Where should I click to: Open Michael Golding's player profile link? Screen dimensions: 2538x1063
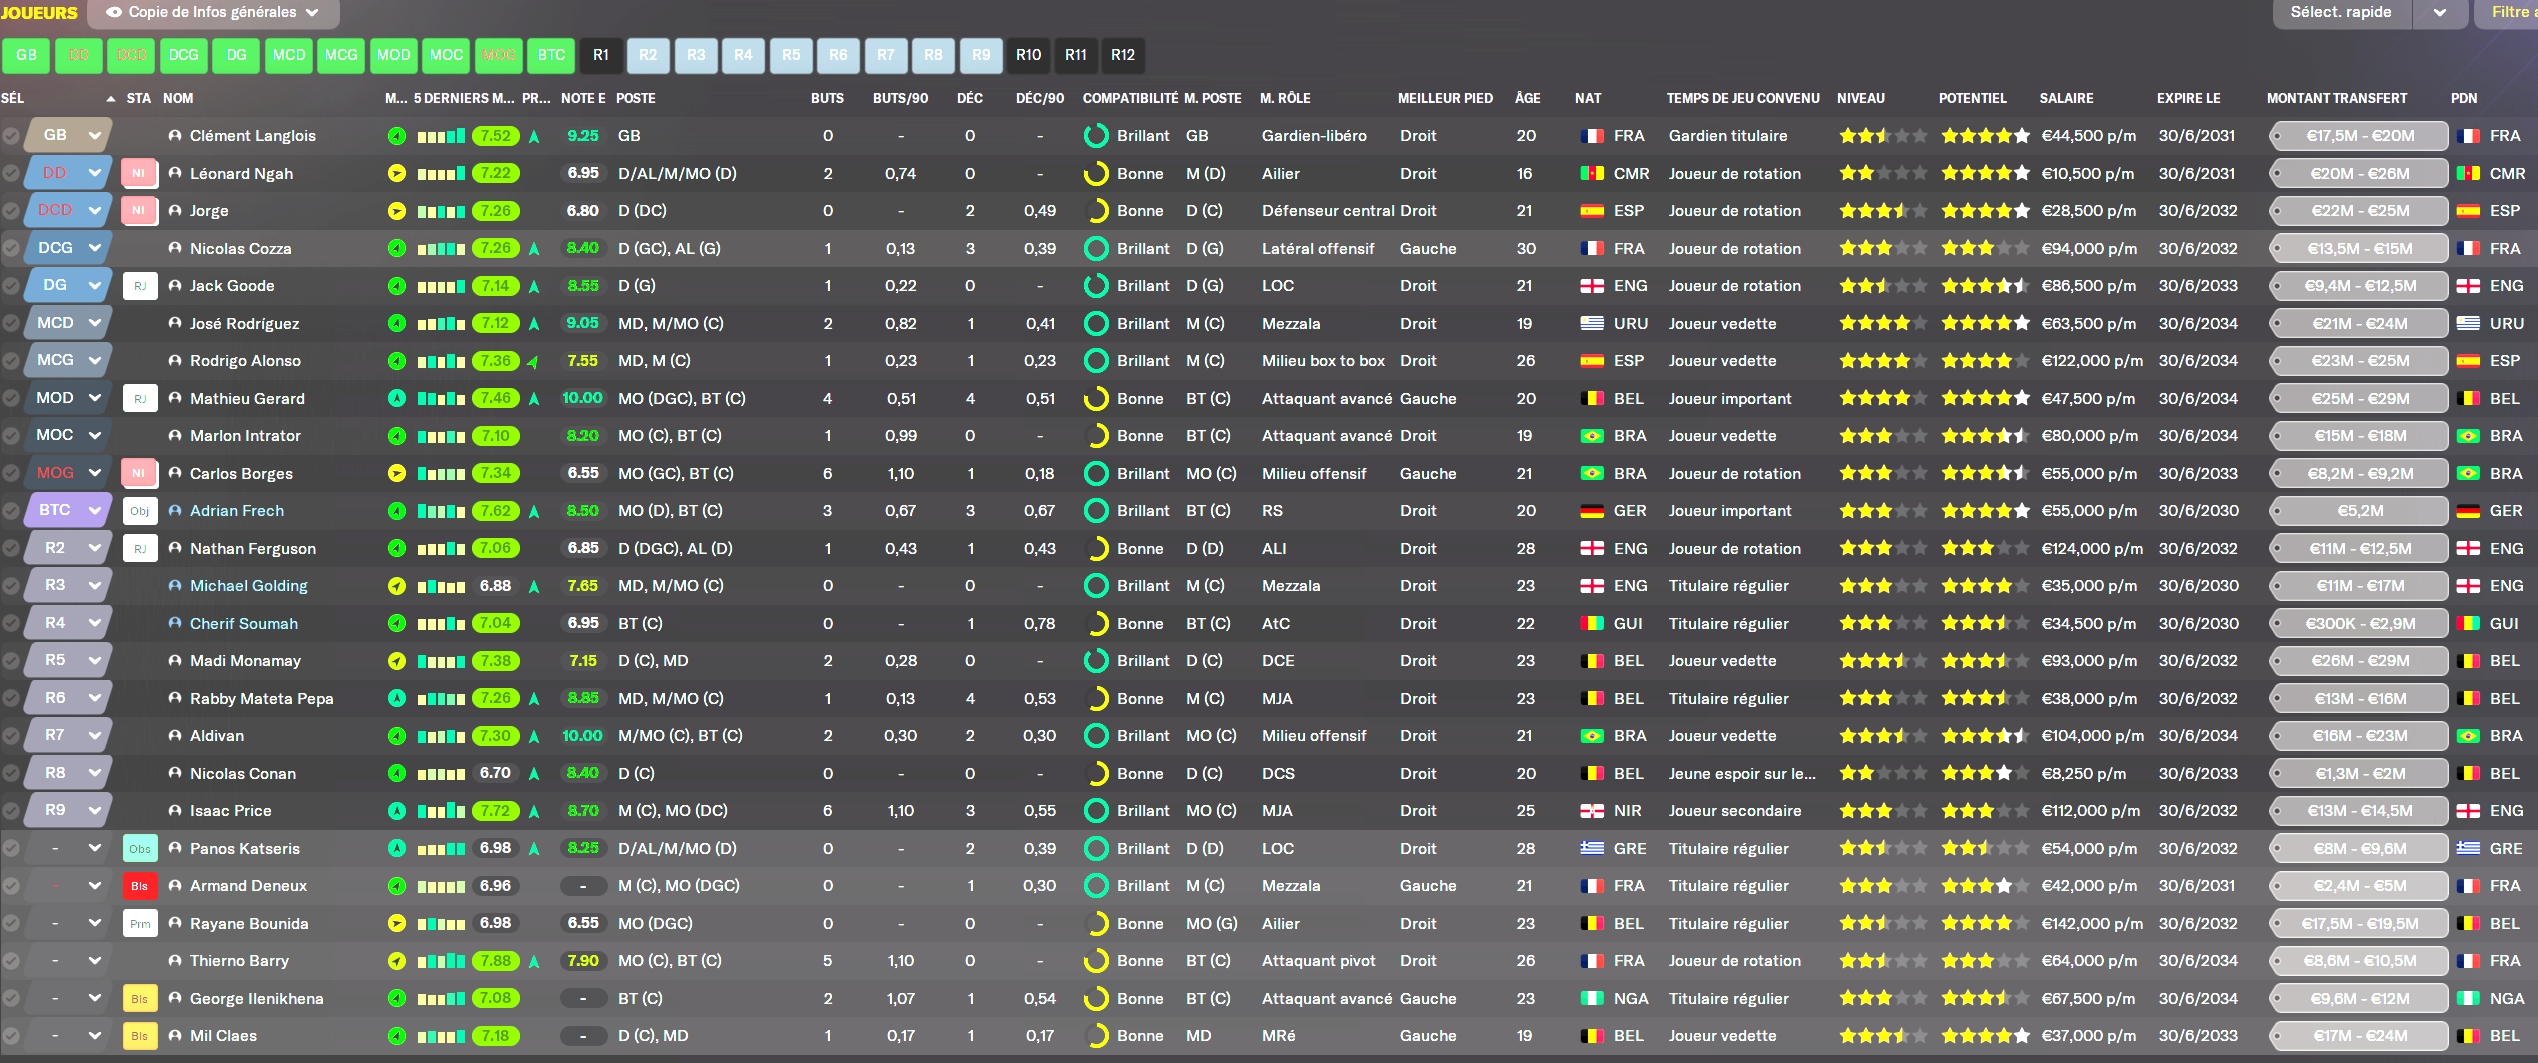coord(249,586)
